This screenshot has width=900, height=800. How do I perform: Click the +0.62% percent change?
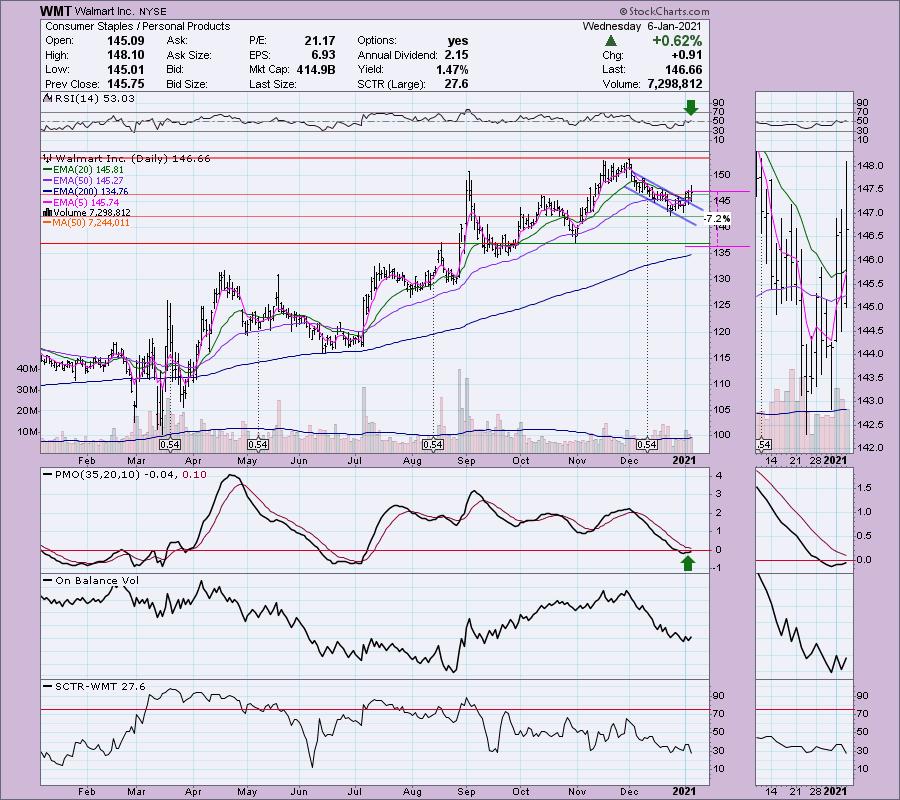[677, 41]
